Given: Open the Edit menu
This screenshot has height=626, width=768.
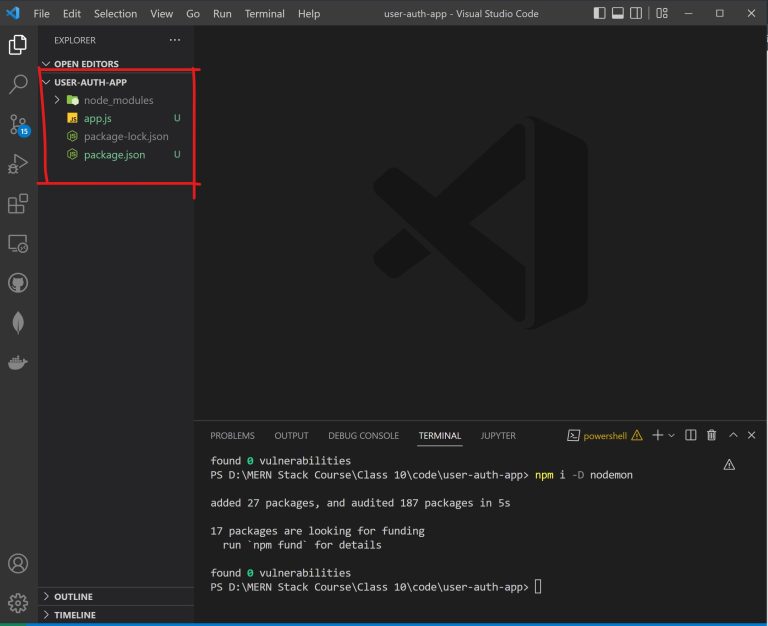Looking at the screenshot, I should pyautogui.click(x=72, y=14).
